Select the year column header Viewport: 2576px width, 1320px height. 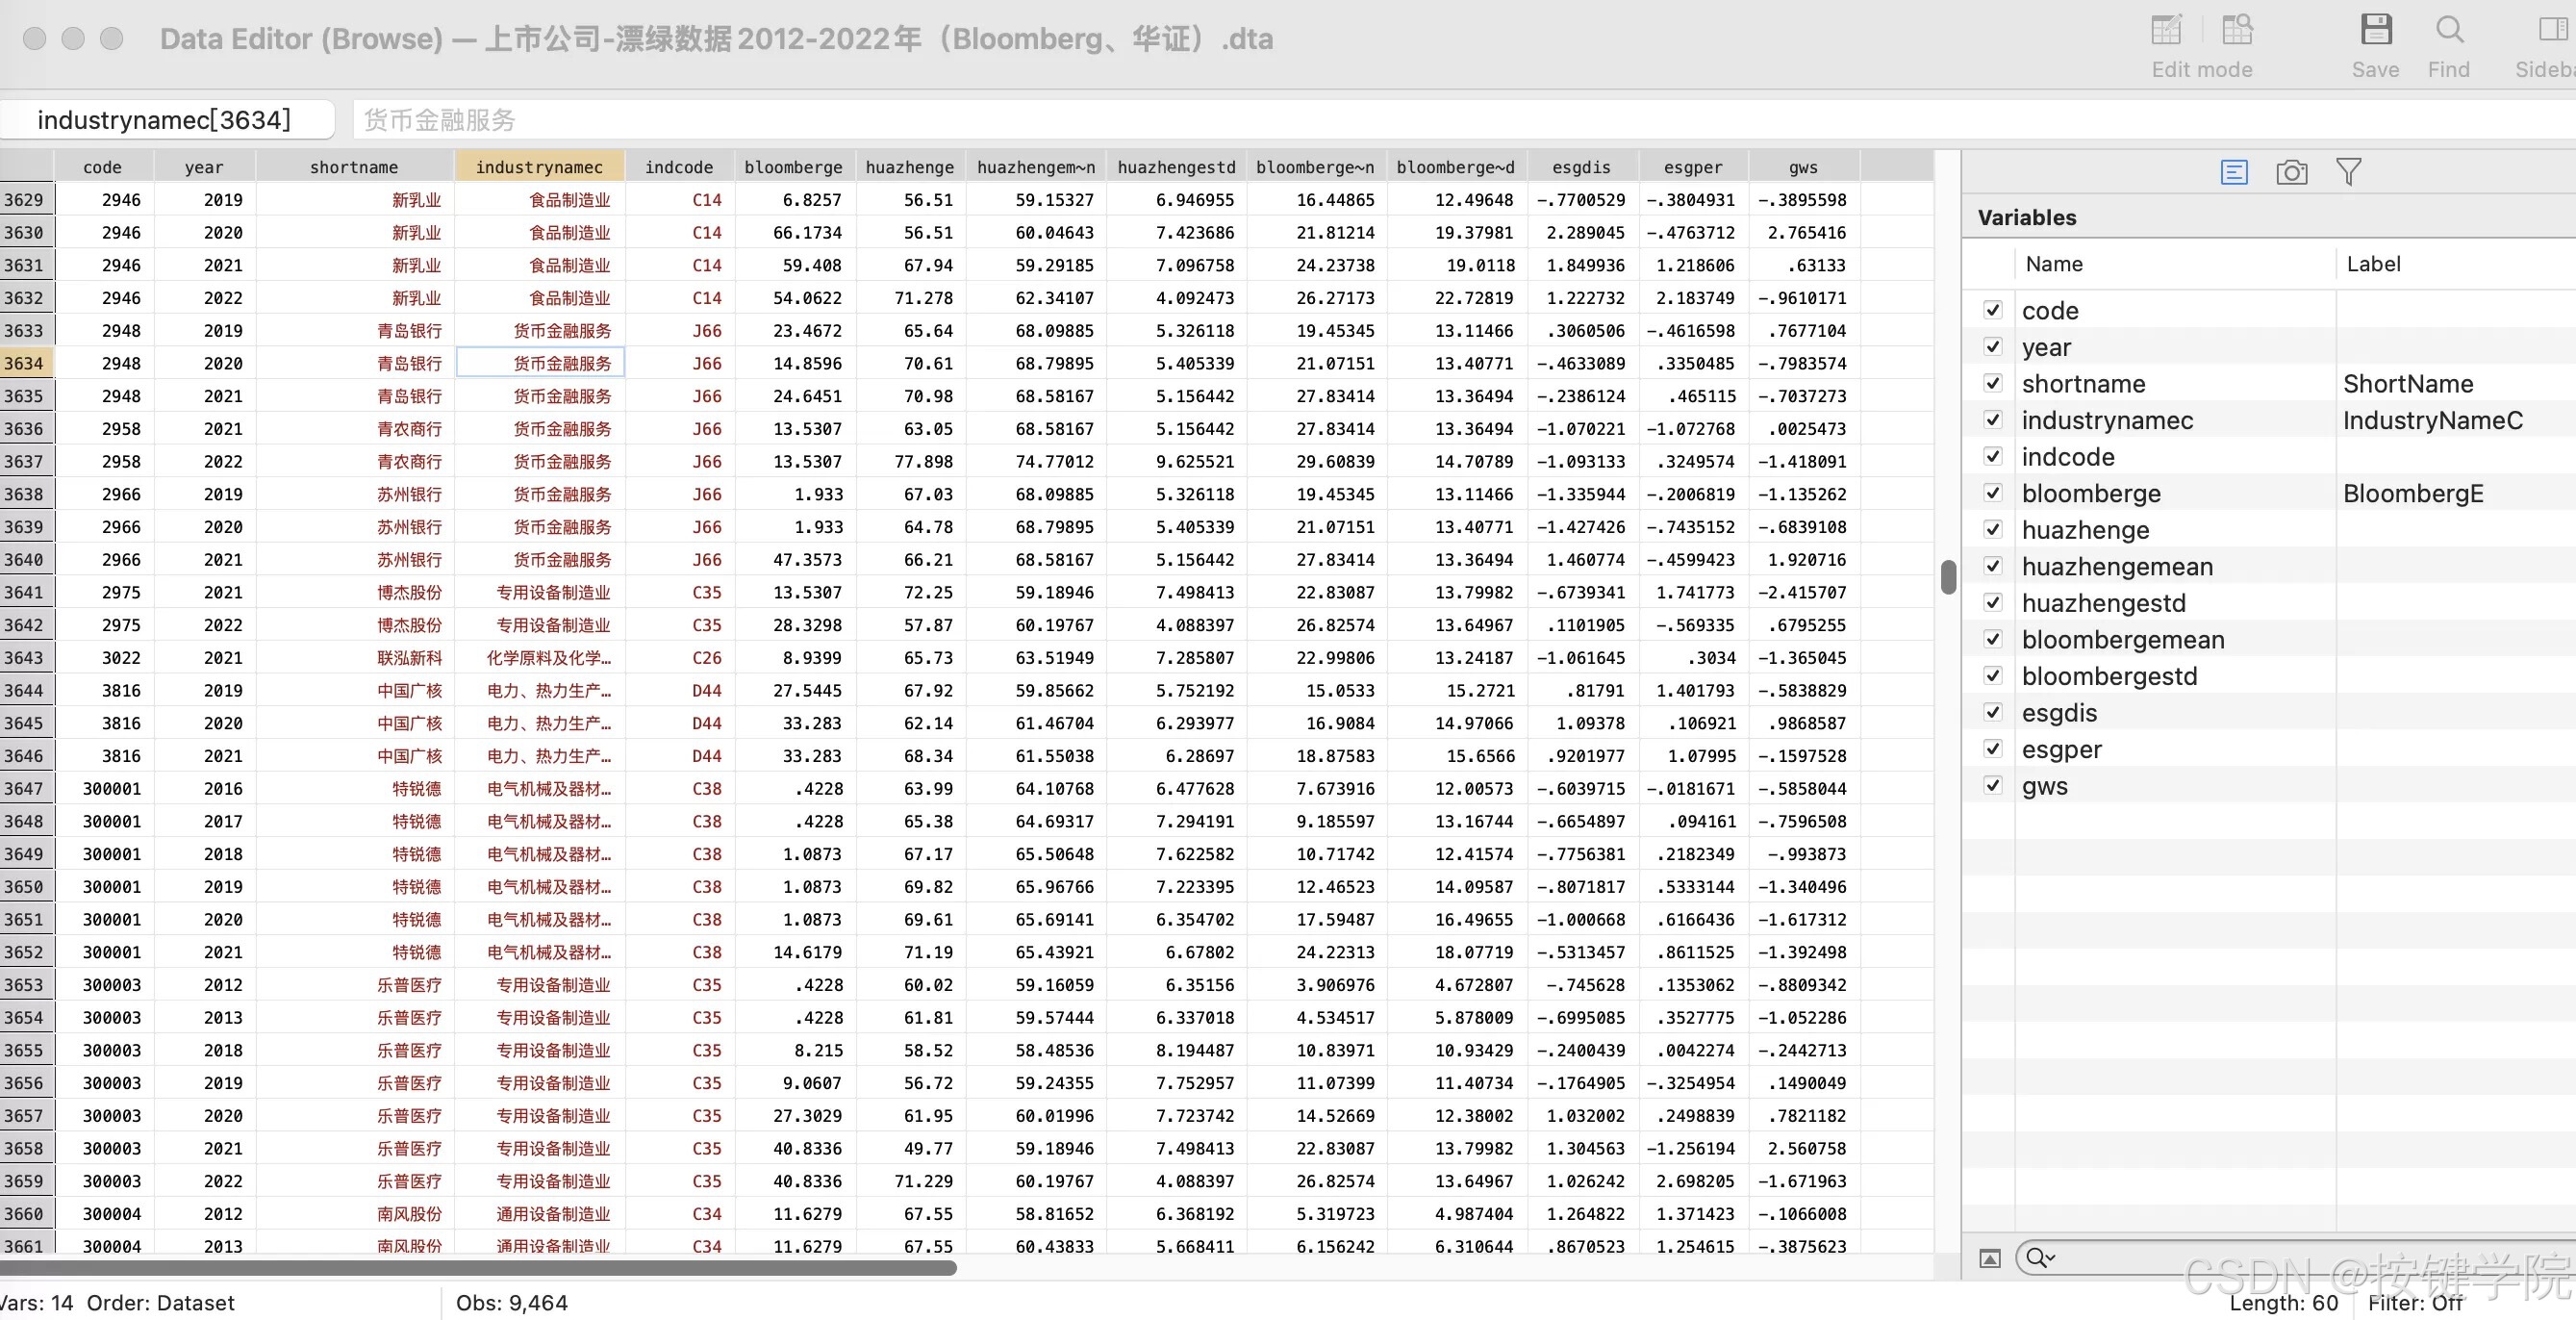pyautogui.click(x=204, y=167)
